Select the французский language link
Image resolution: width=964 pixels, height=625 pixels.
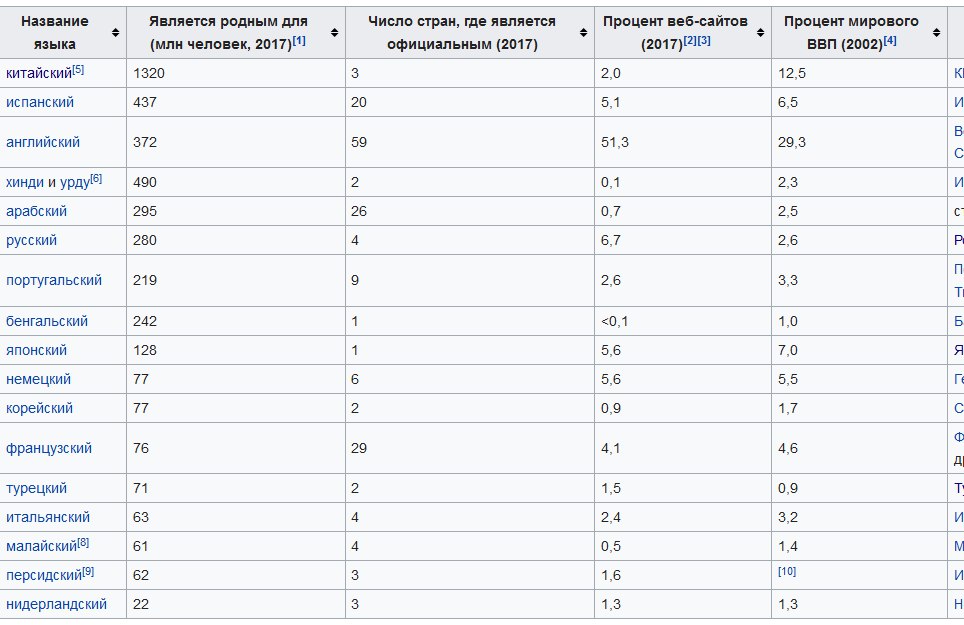click(49, 448)
